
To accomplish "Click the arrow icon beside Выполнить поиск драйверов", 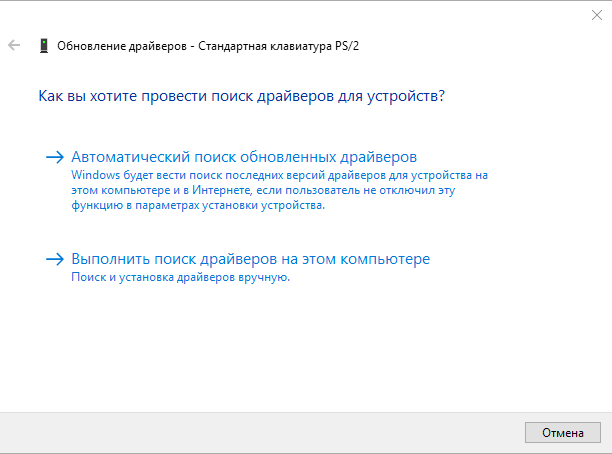I will point(54,259).
